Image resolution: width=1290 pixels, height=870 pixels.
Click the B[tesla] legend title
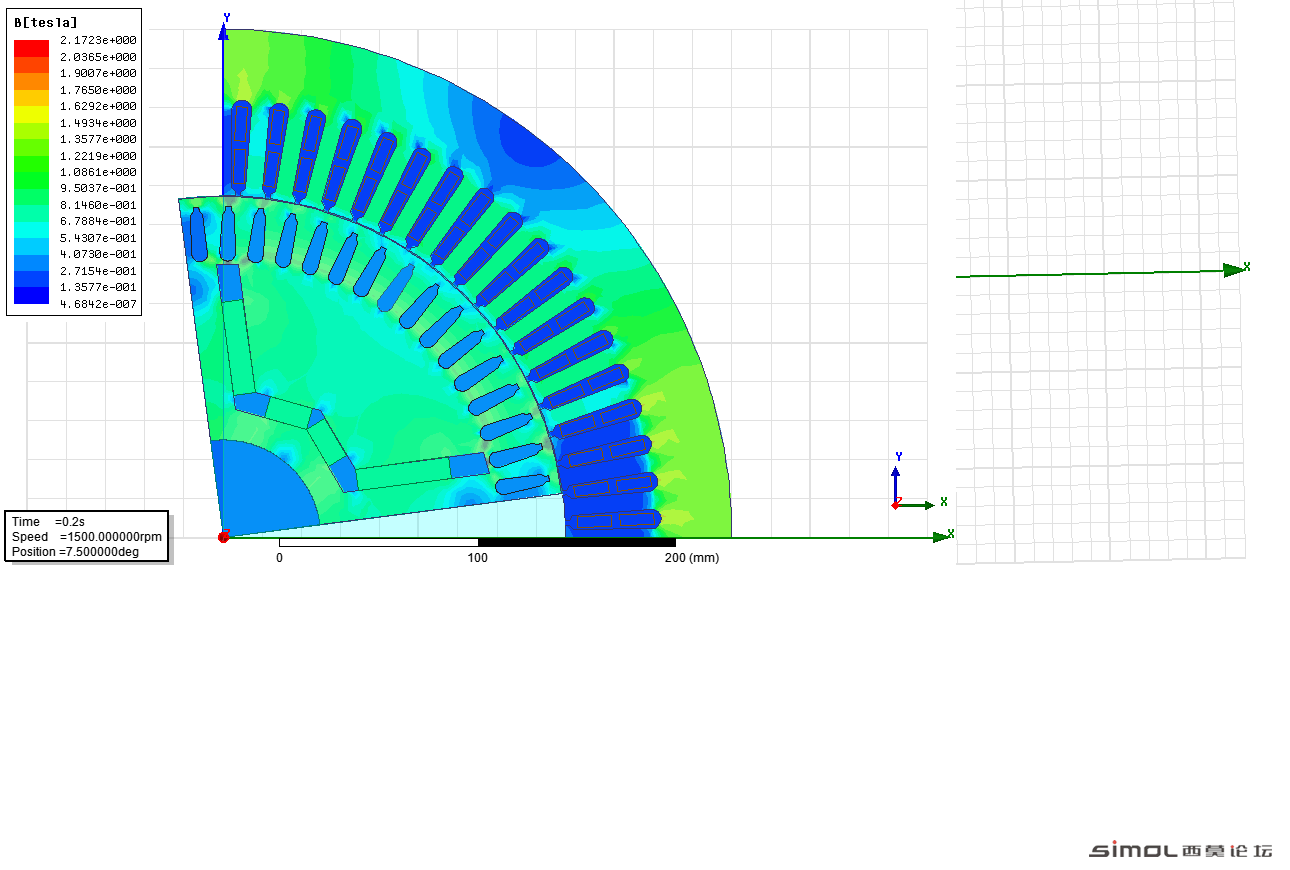click(46, 23)
